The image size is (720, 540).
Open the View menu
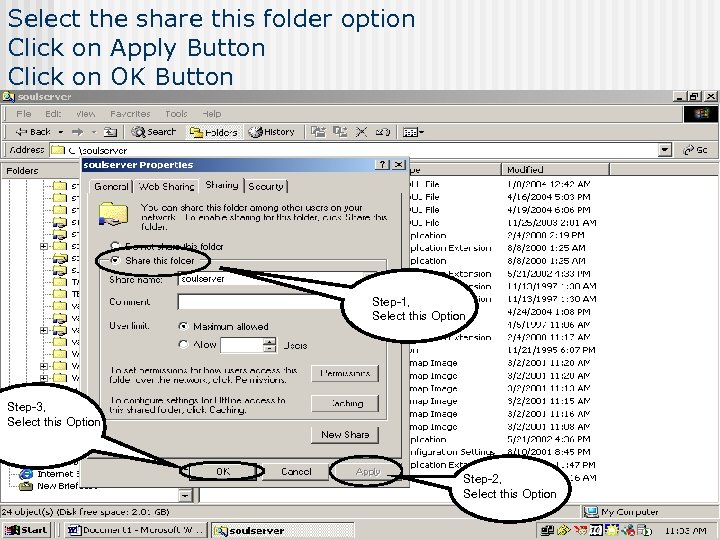(85, 113)
